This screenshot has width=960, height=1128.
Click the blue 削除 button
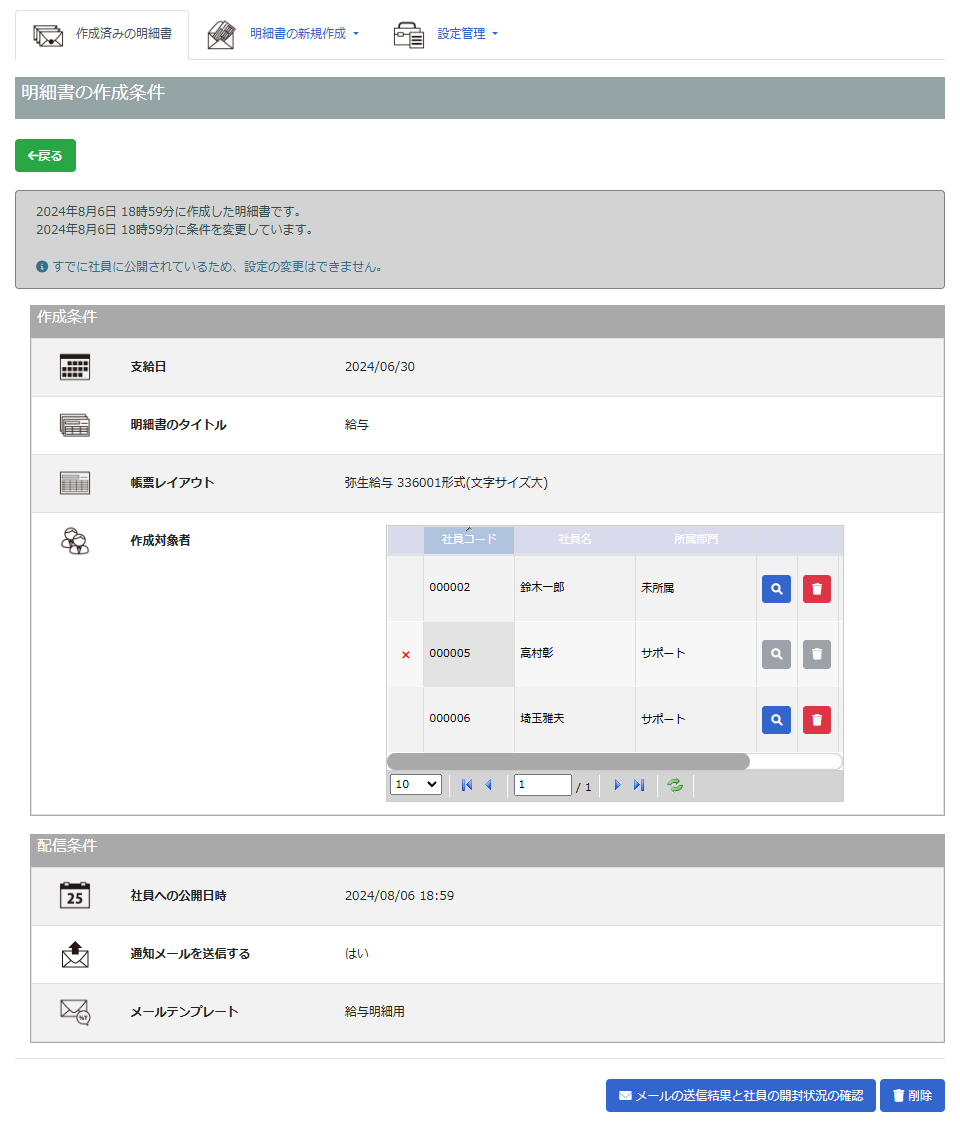pyautogui.click(x=911, y=1095)
